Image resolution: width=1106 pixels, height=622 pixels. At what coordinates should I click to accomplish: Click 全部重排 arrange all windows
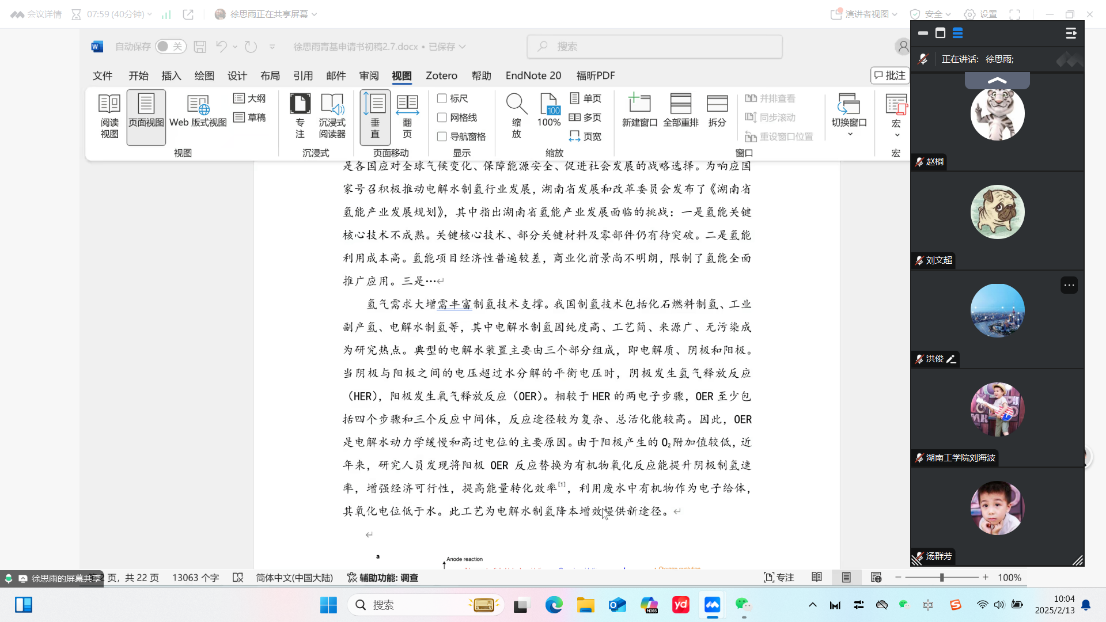[680, 111]
